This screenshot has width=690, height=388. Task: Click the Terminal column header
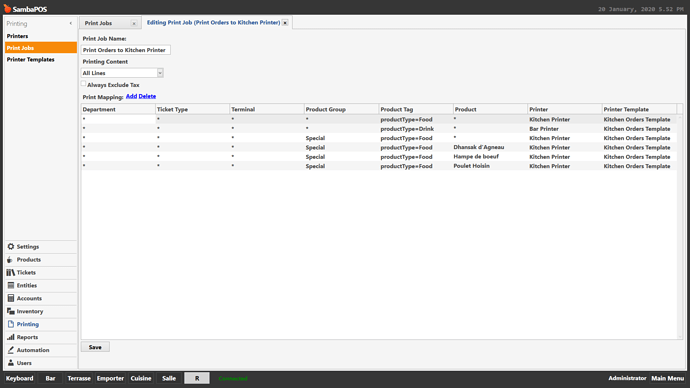pos(267,109)
